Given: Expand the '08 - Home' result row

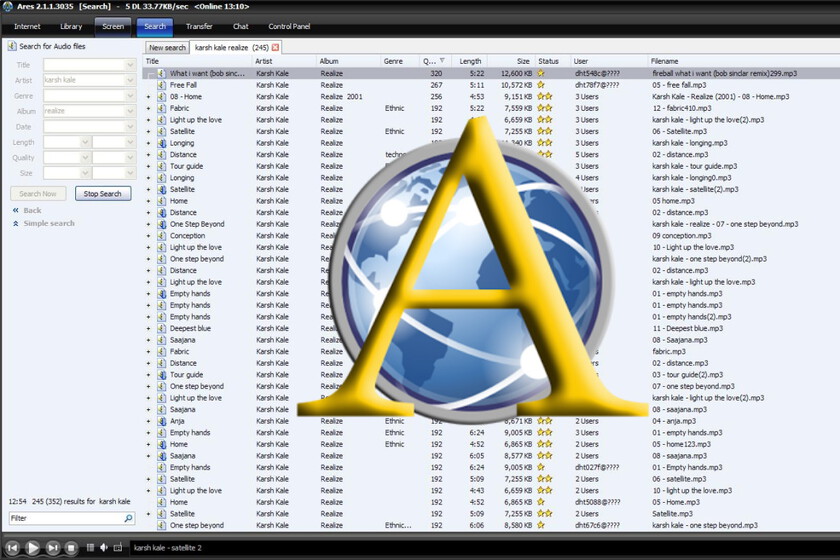Looking at the screenshot, I should click(x=149, y=97).
